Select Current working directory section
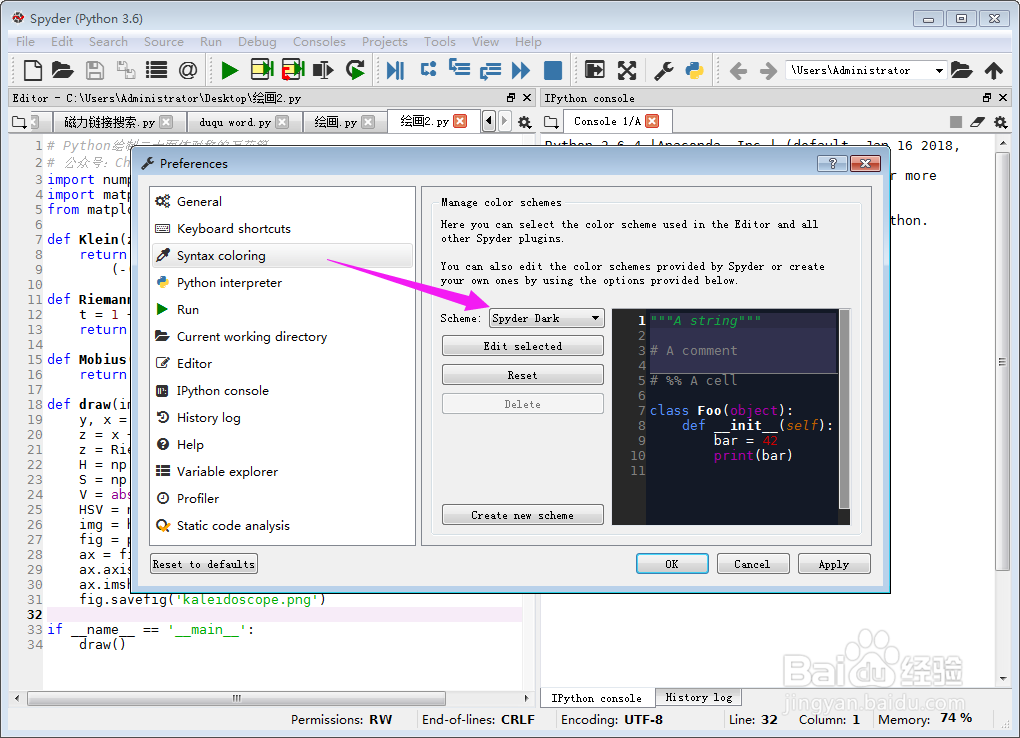Viewport: 1020px width, 738px height. point(282,336)
